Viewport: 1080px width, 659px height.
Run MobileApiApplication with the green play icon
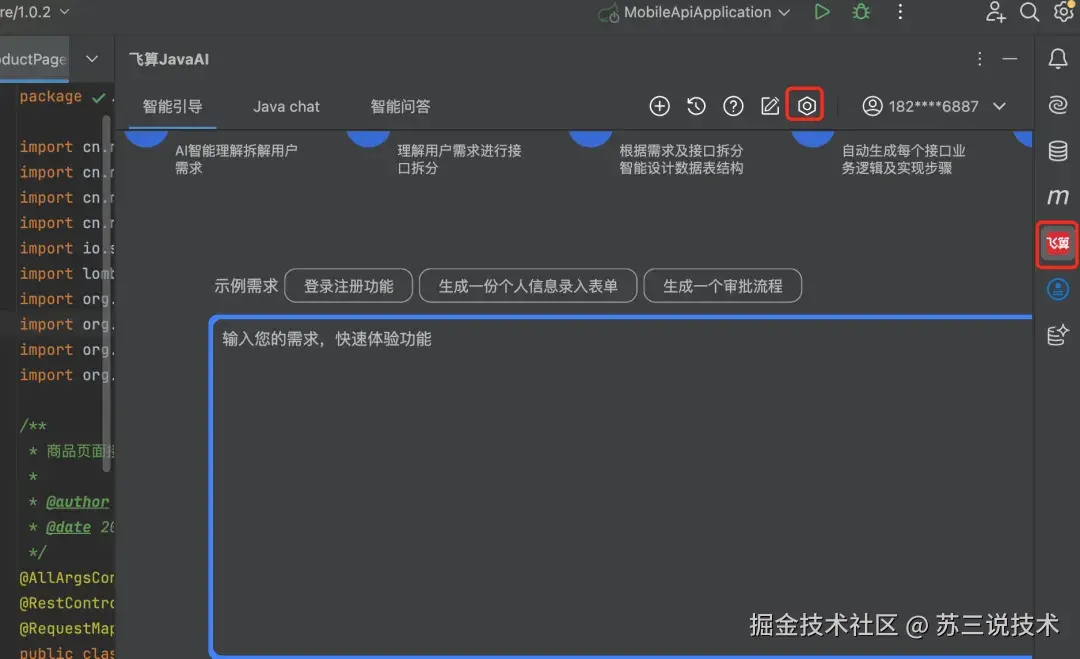click(x=822, y=12)
